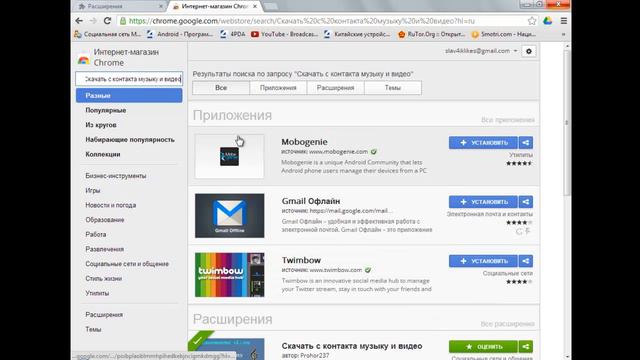Install the Twimbow app
The width and height of the screenshot is (640, 360).
click(x=483, y=261)
